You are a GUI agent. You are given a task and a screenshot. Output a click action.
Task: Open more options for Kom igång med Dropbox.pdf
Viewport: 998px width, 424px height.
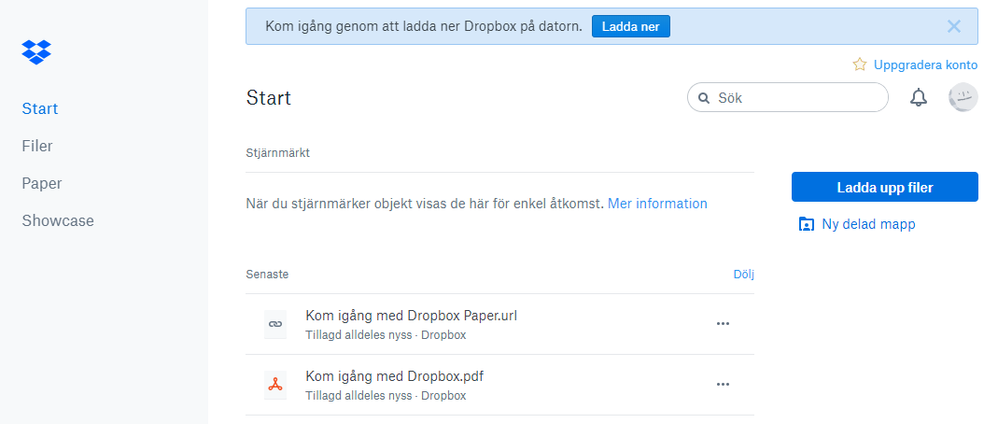tap(723, 385)
